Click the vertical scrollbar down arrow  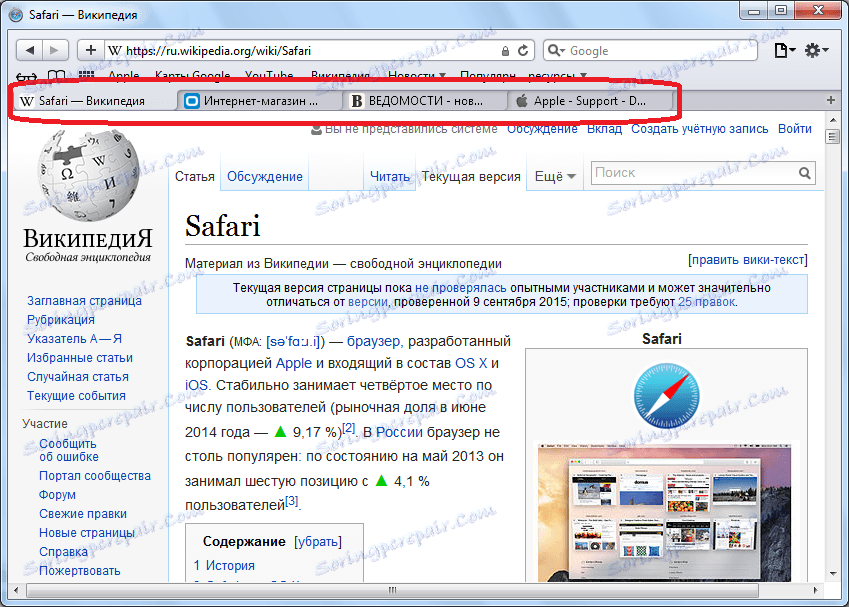833,573
